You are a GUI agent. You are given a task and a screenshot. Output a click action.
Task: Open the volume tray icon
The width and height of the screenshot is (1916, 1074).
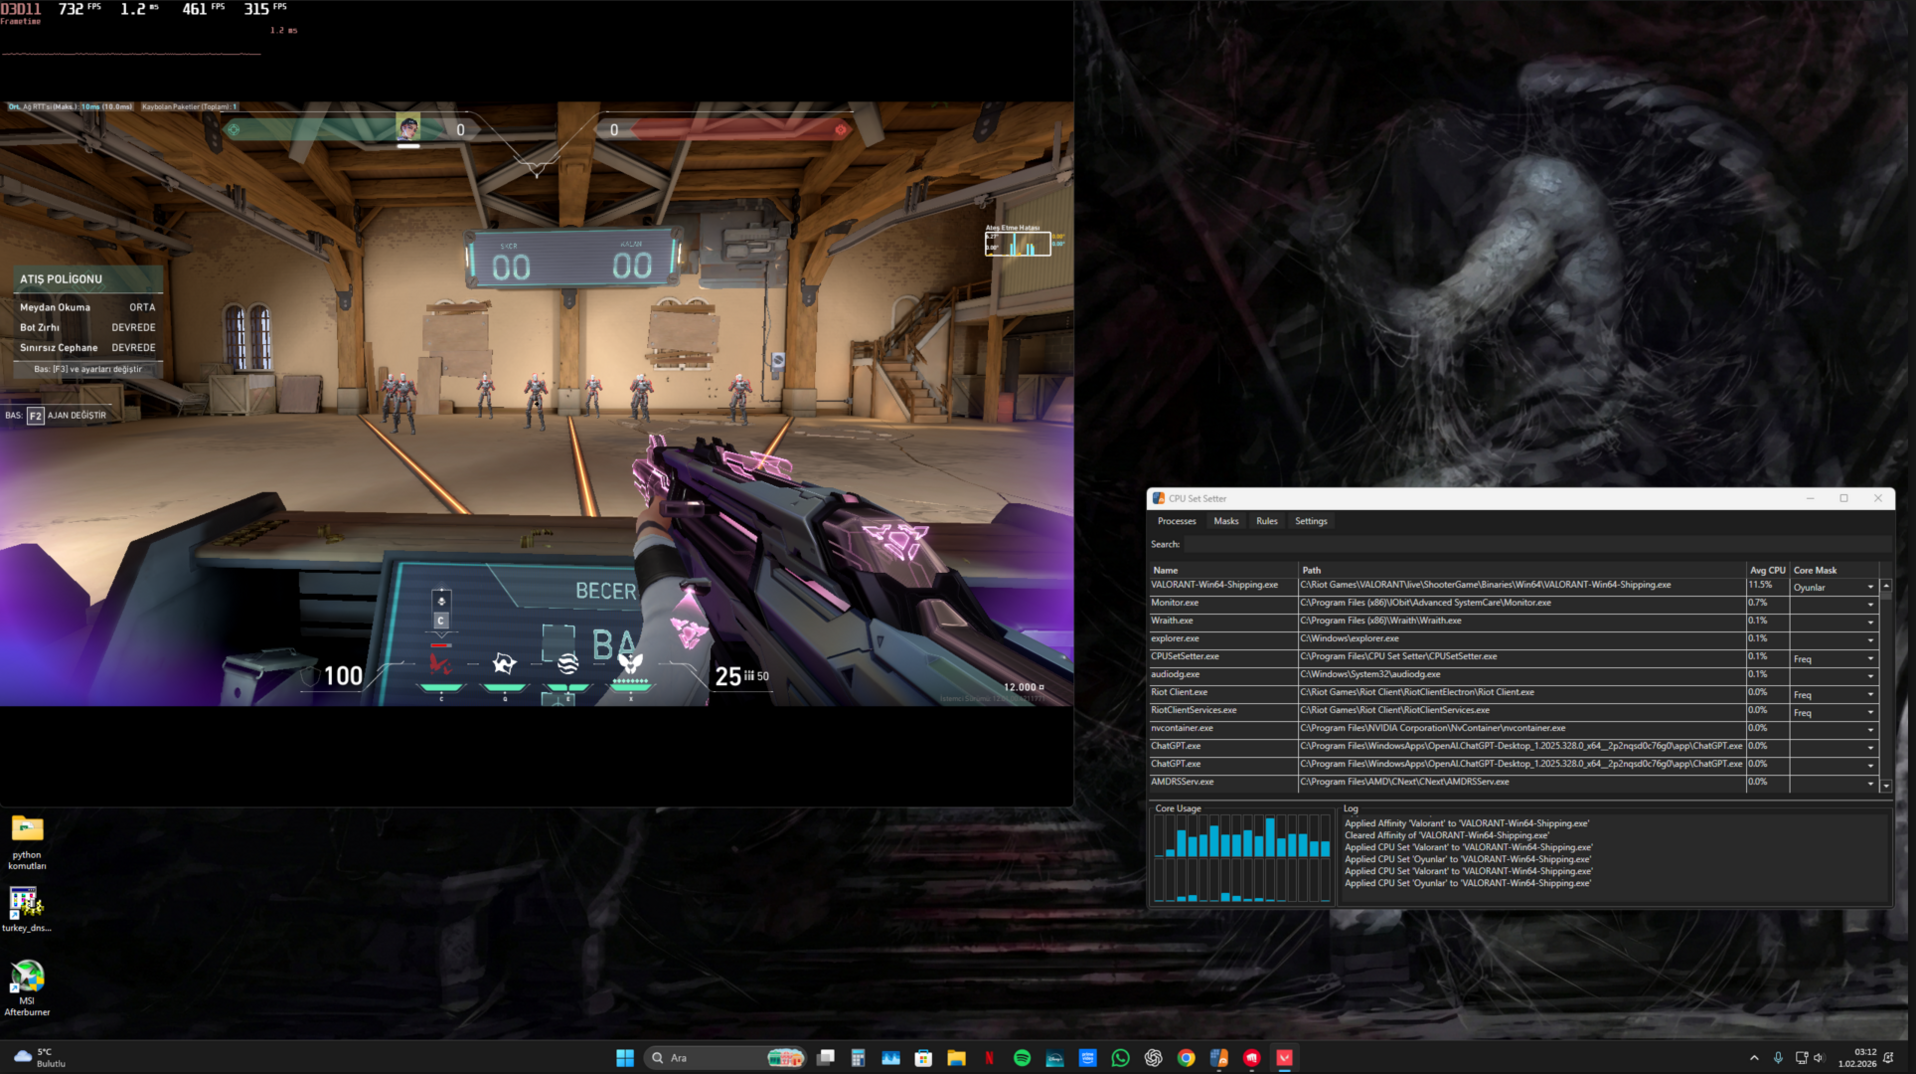point(1819,1058)
